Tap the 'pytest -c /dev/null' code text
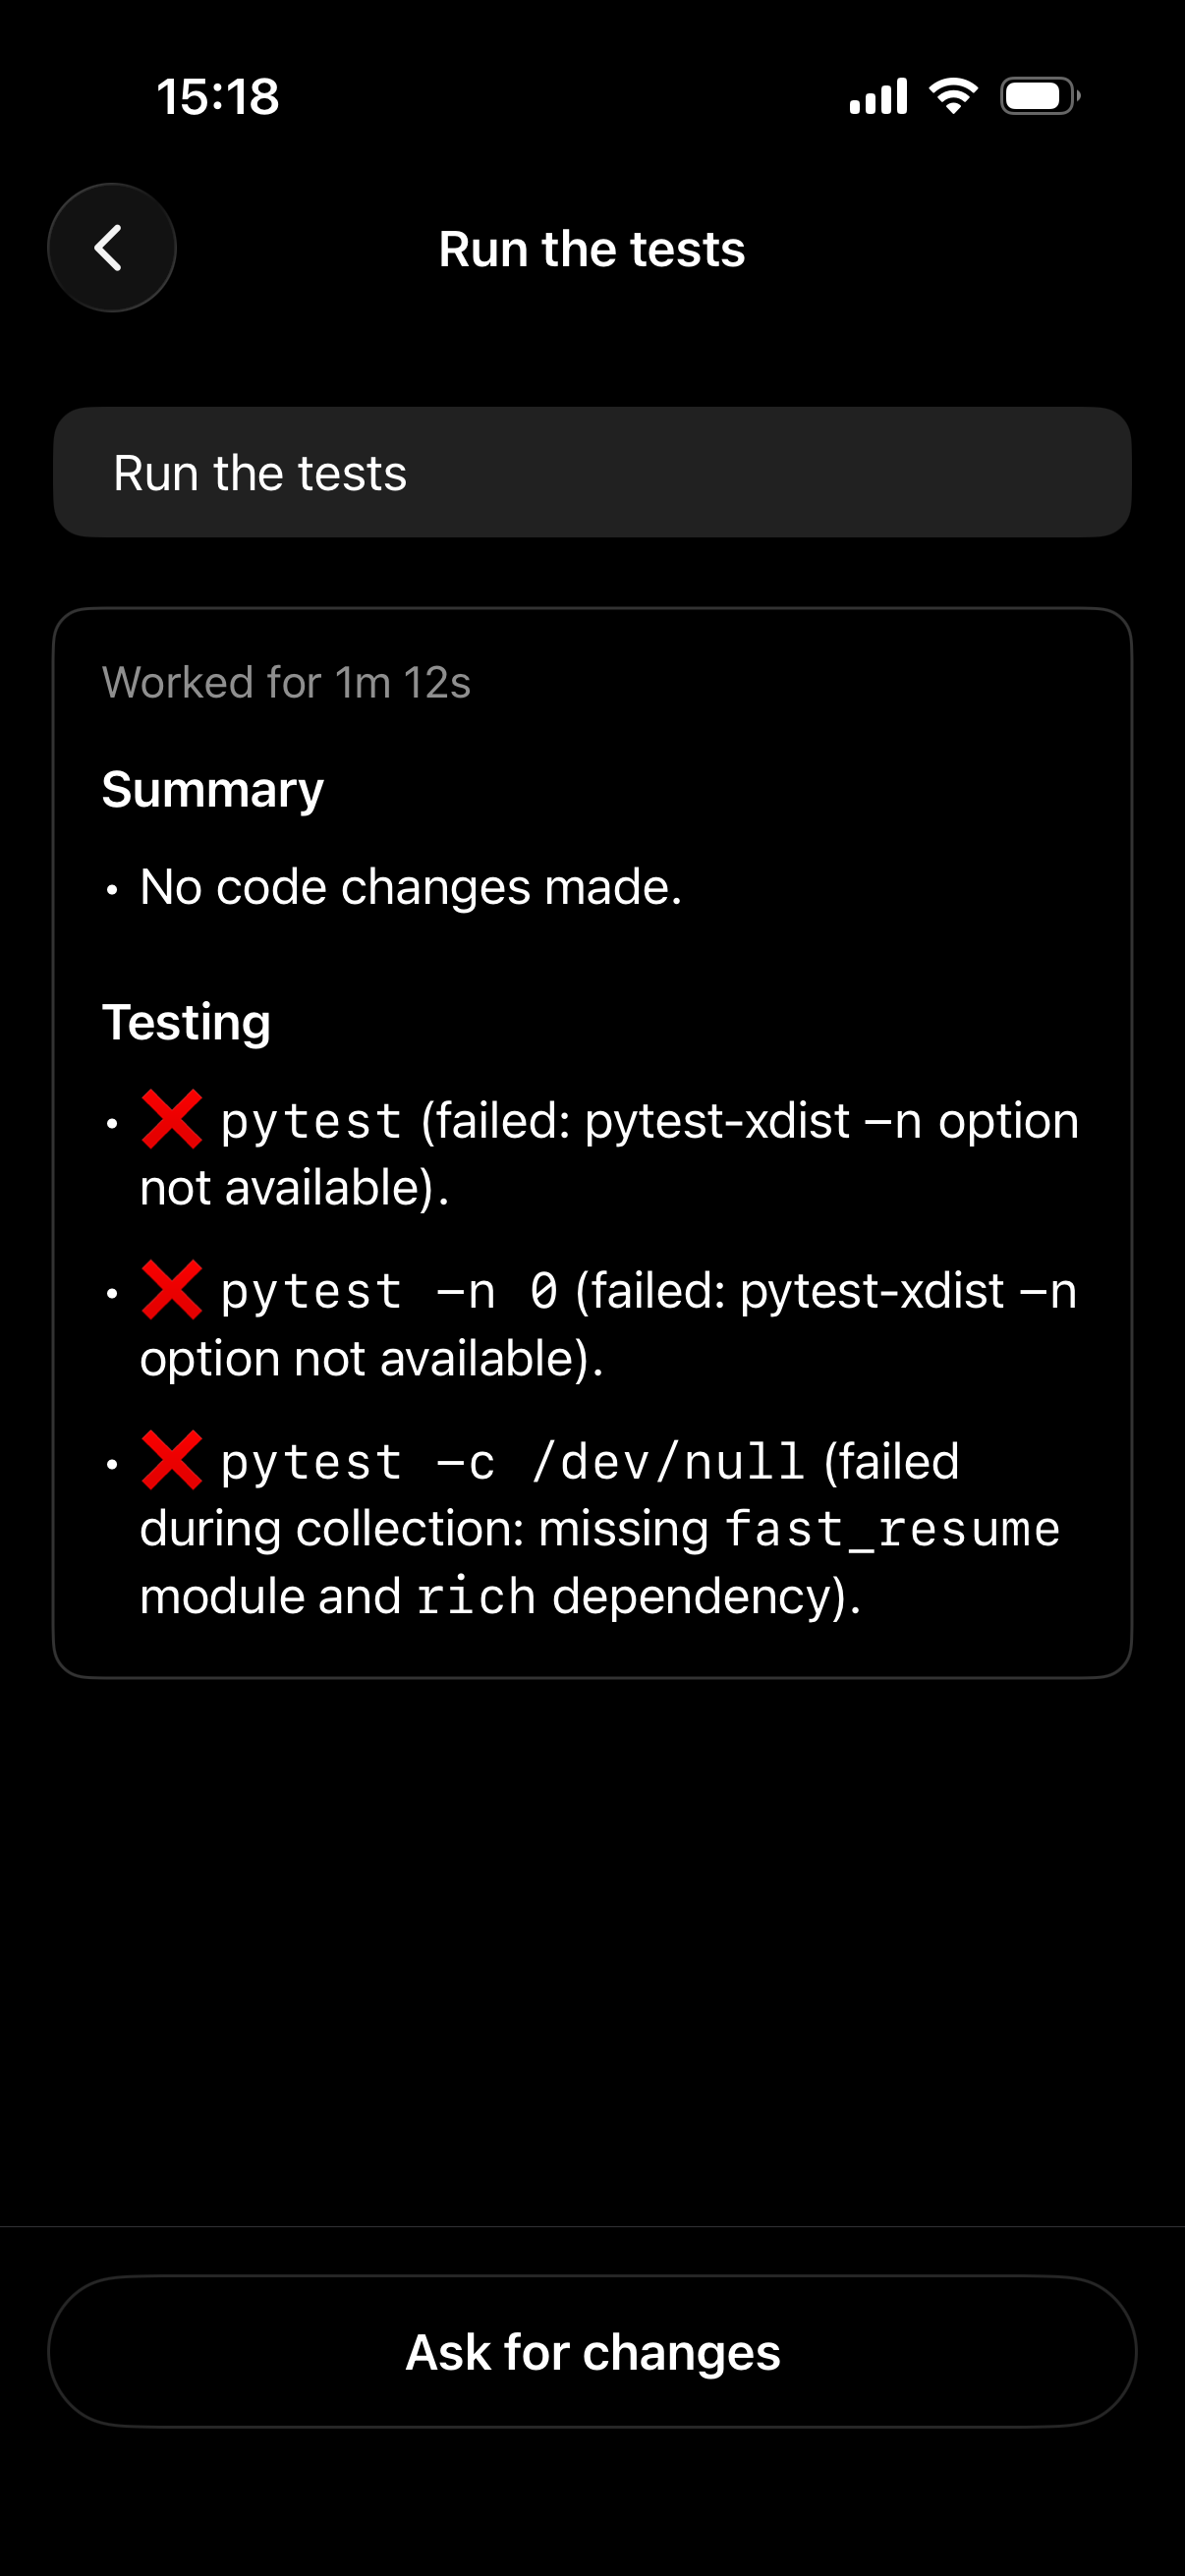 tap(512, 1463)
